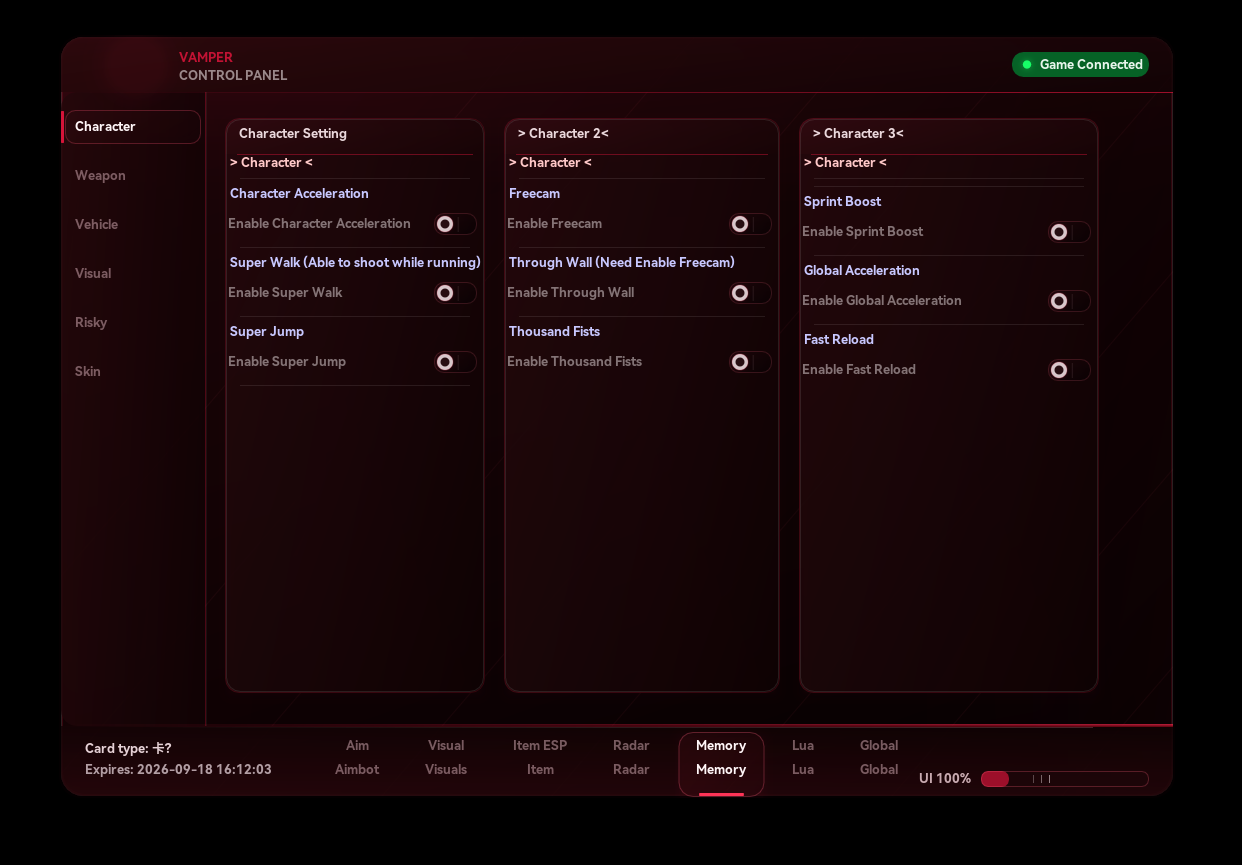This screenshot has width=1242, height=865.
Task: Click the 'Expires: 2026-09-18 16:12:03' text
Action: point(178,770)
